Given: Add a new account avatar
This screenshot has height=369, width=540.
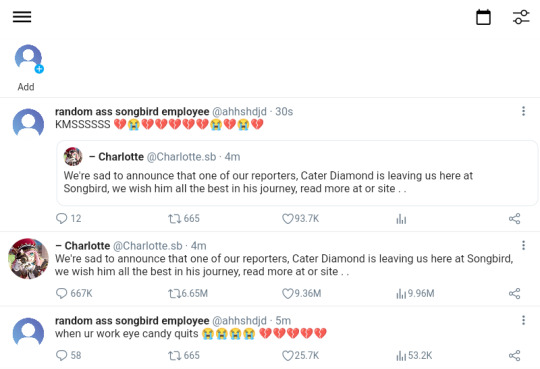Looking at the screenshot, I should pyautogui.click(x=29, y=59).
